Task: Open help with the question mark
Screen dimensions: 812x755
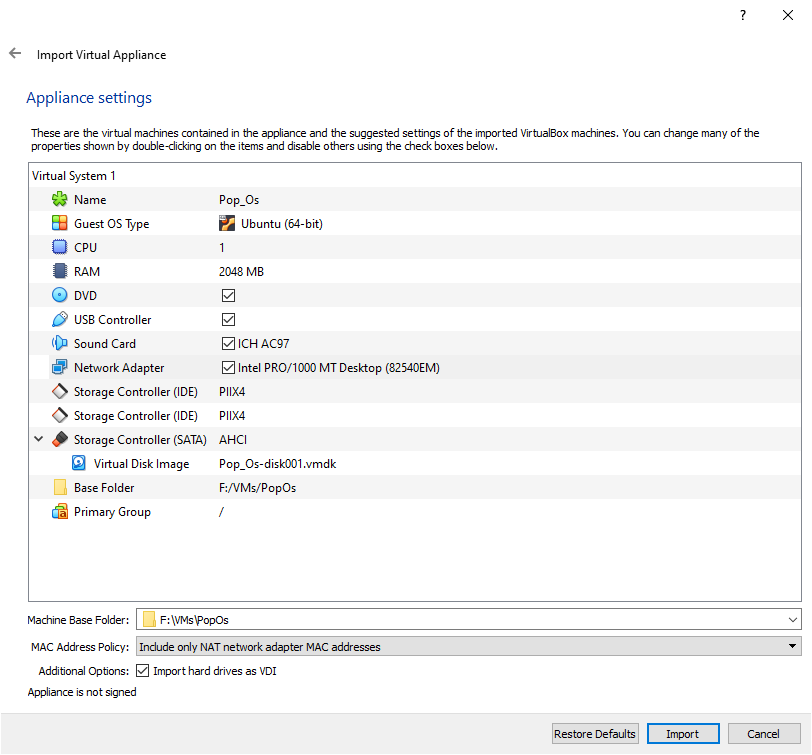Action: pyautogui.click(x=743, y=15)
